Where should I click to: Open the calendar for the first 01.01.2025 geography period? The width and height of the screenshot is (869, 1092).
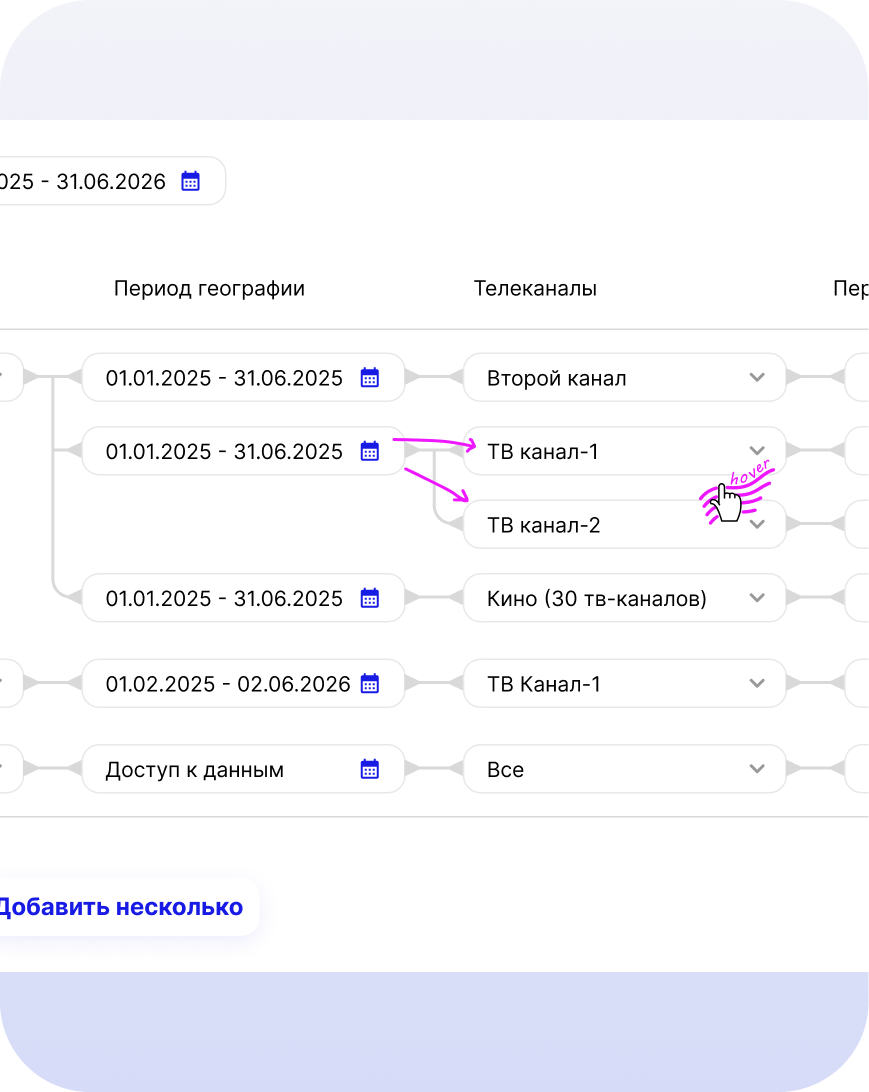pyautogui.click(x=369, y=377)
